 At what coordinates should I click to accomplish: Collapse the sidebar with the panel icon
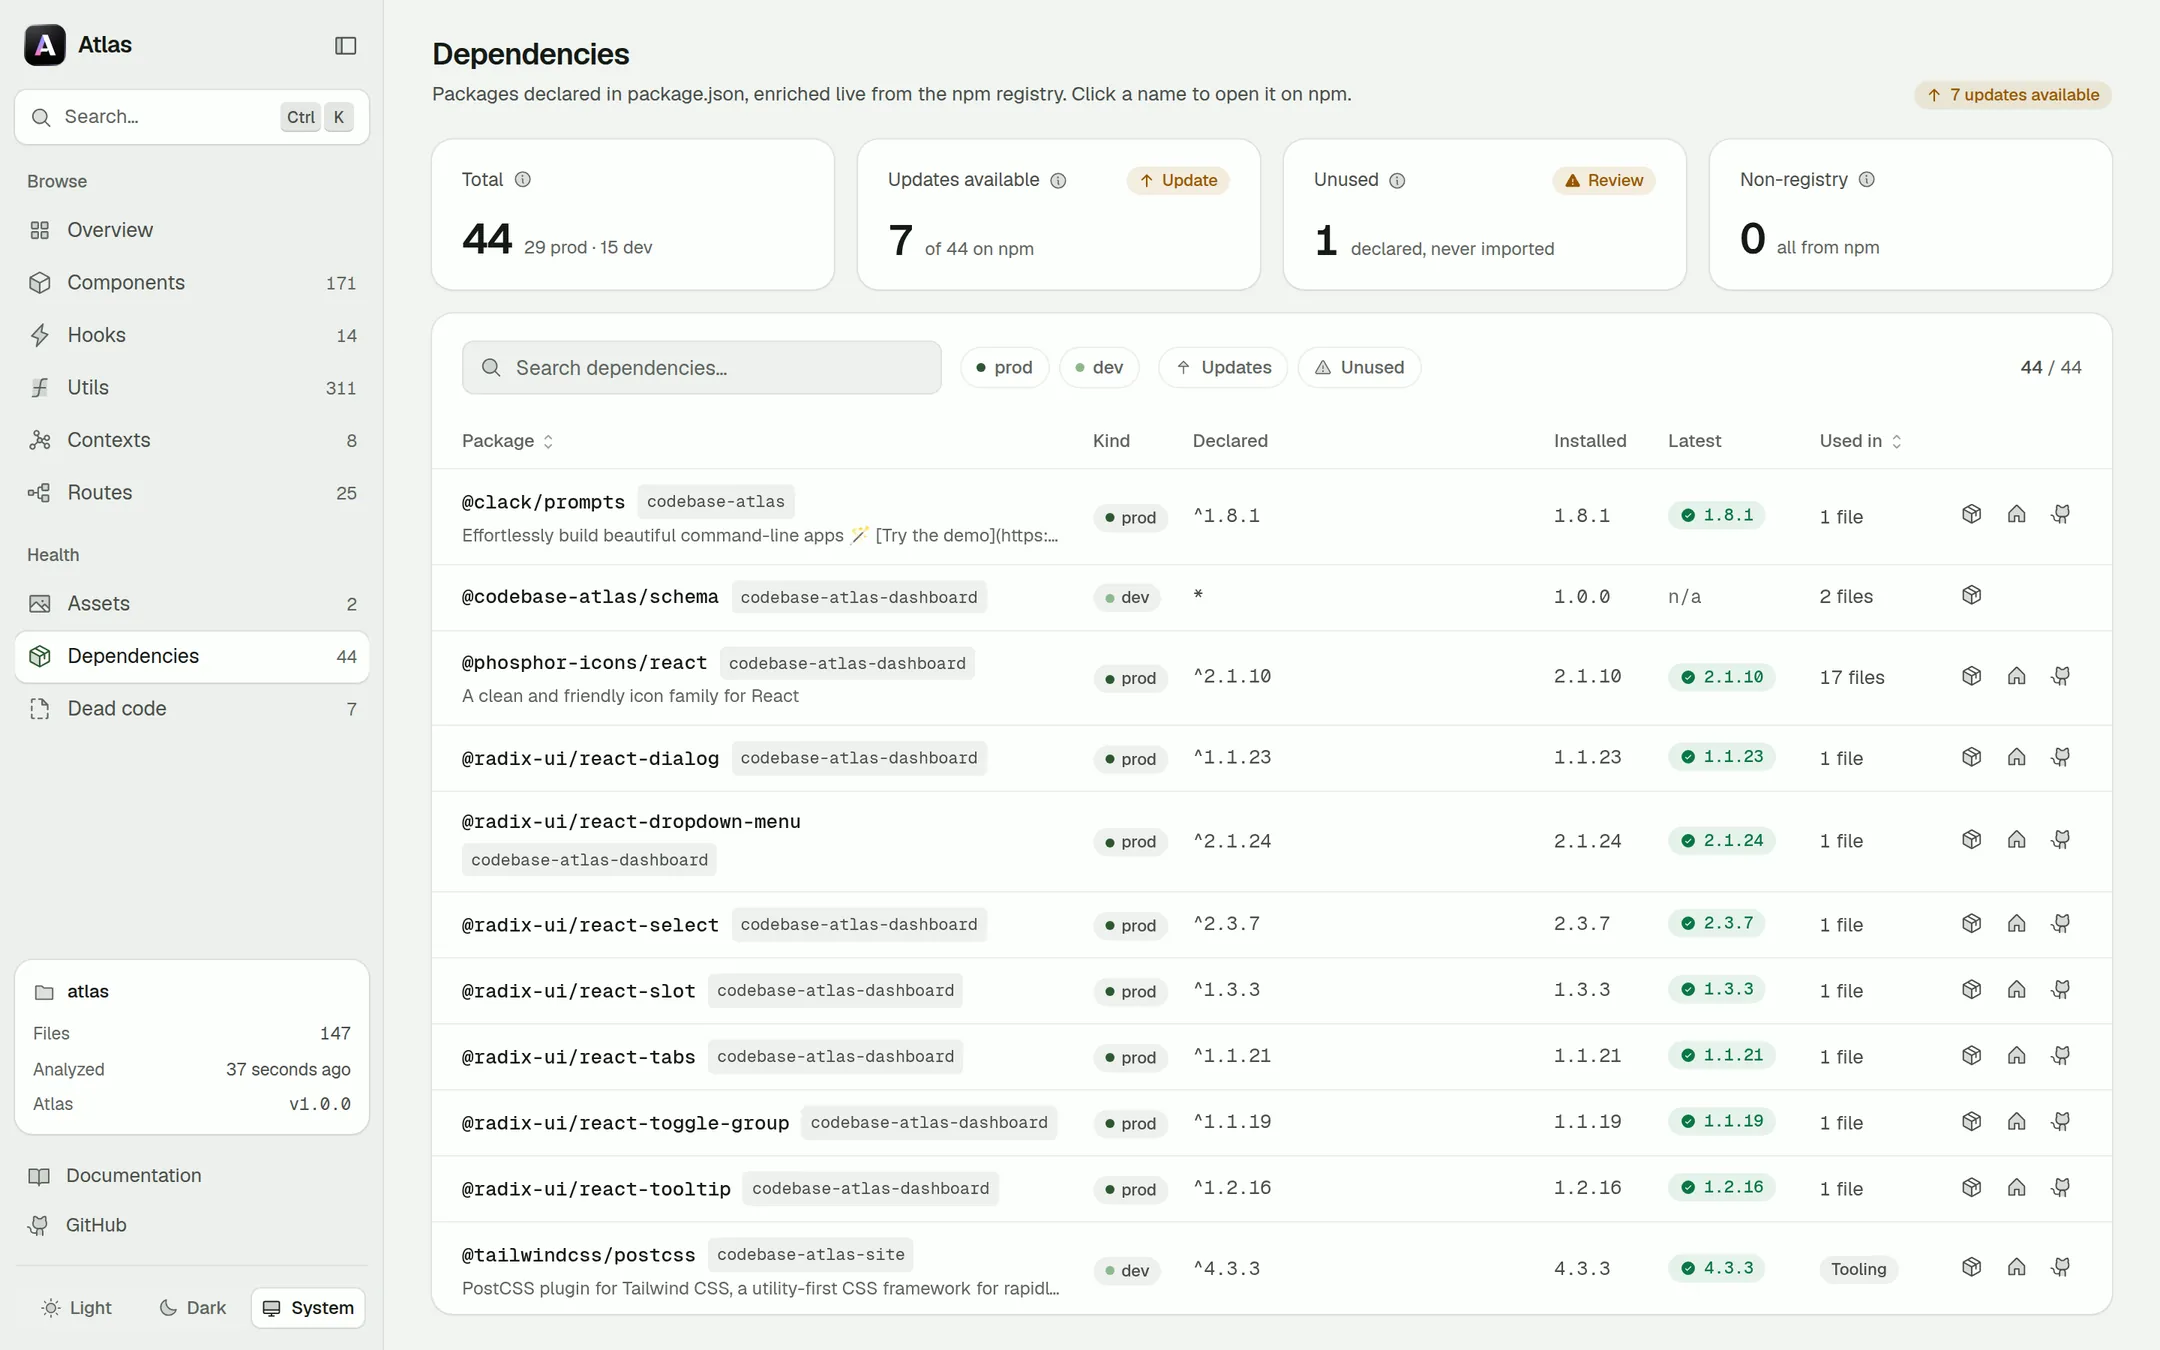[345, 46]
